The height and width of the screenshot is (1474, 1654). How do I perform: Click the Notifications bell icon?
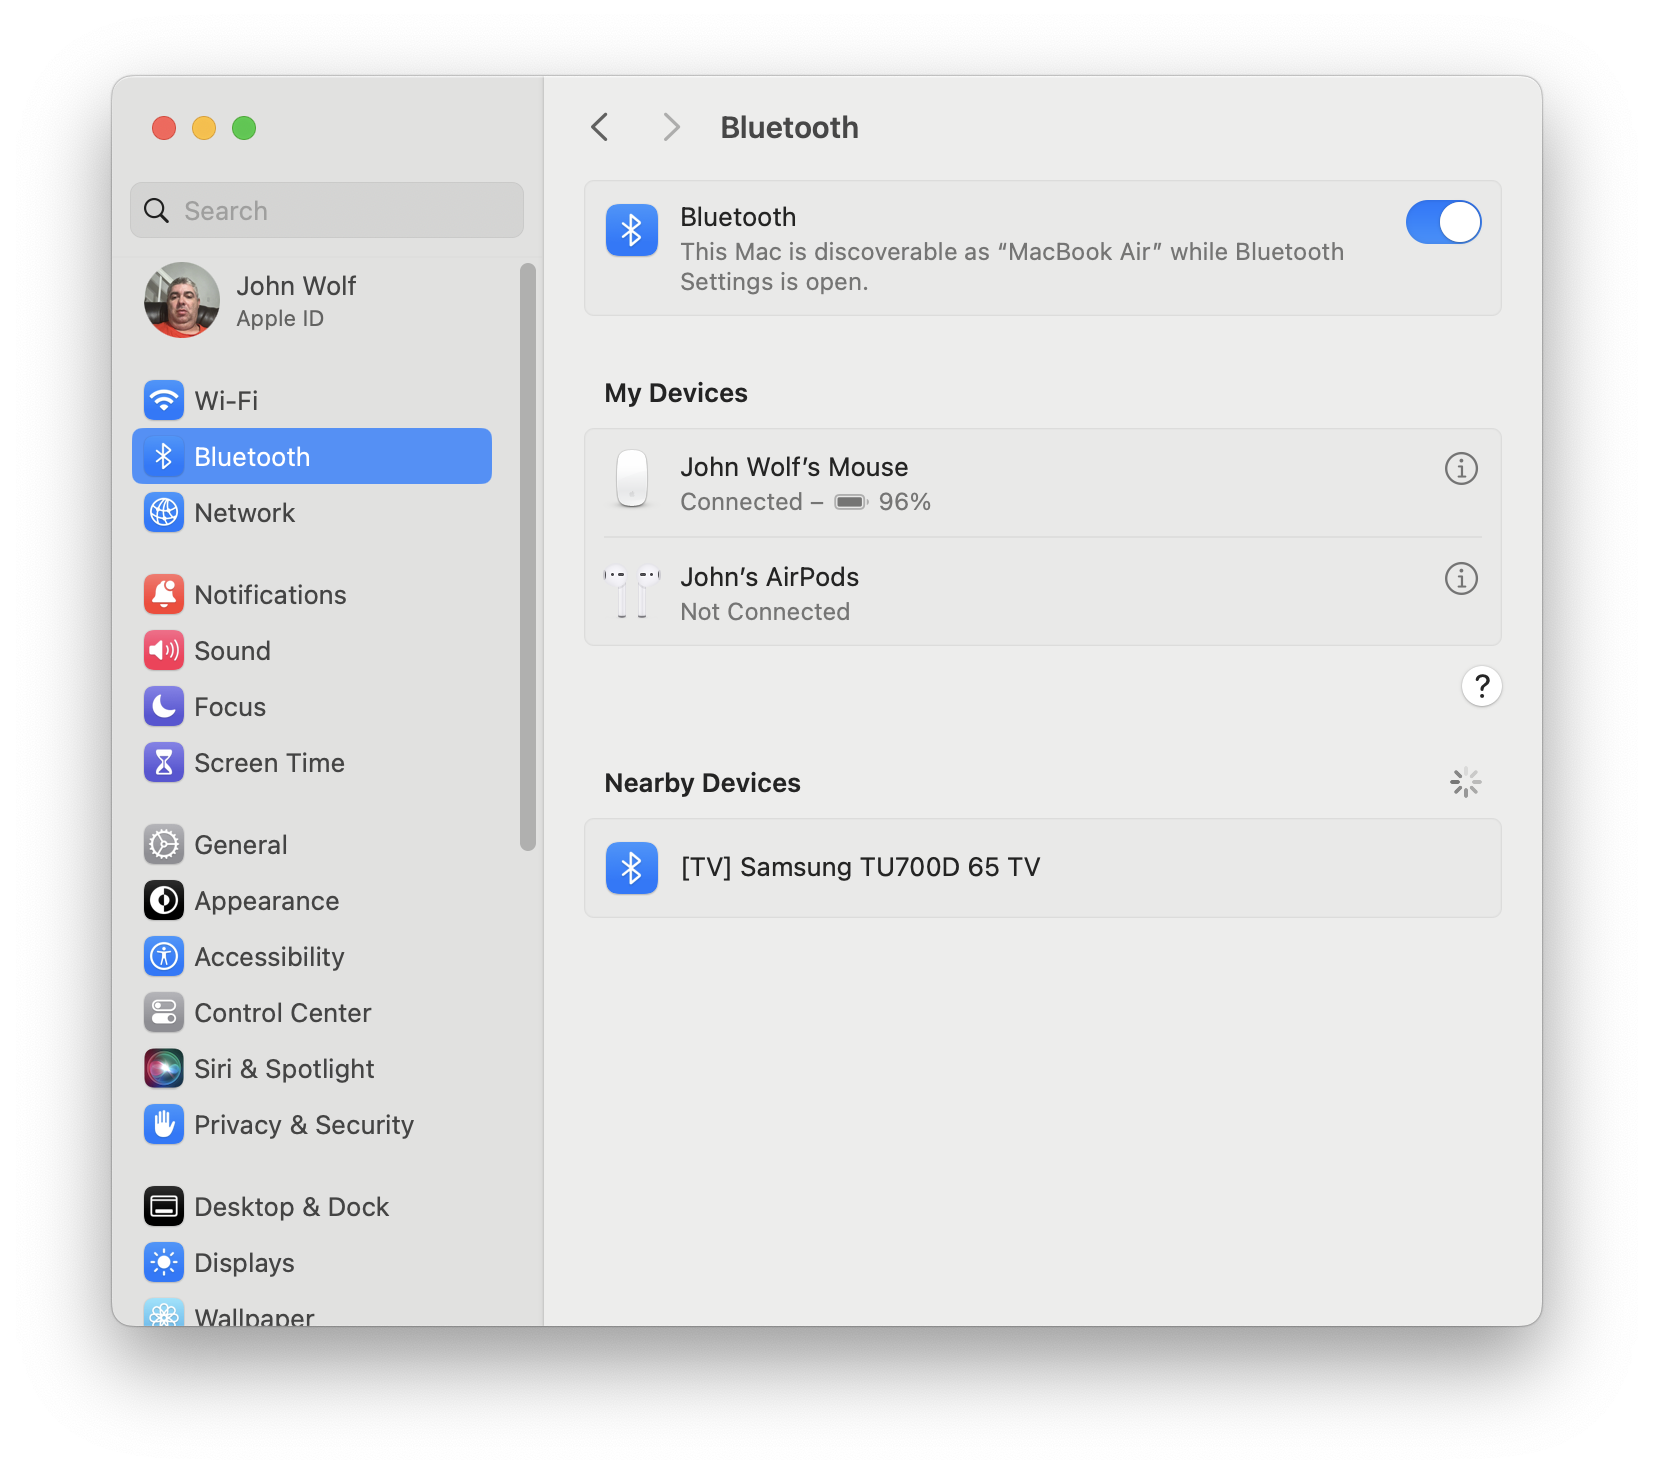(x=164, y=594)
